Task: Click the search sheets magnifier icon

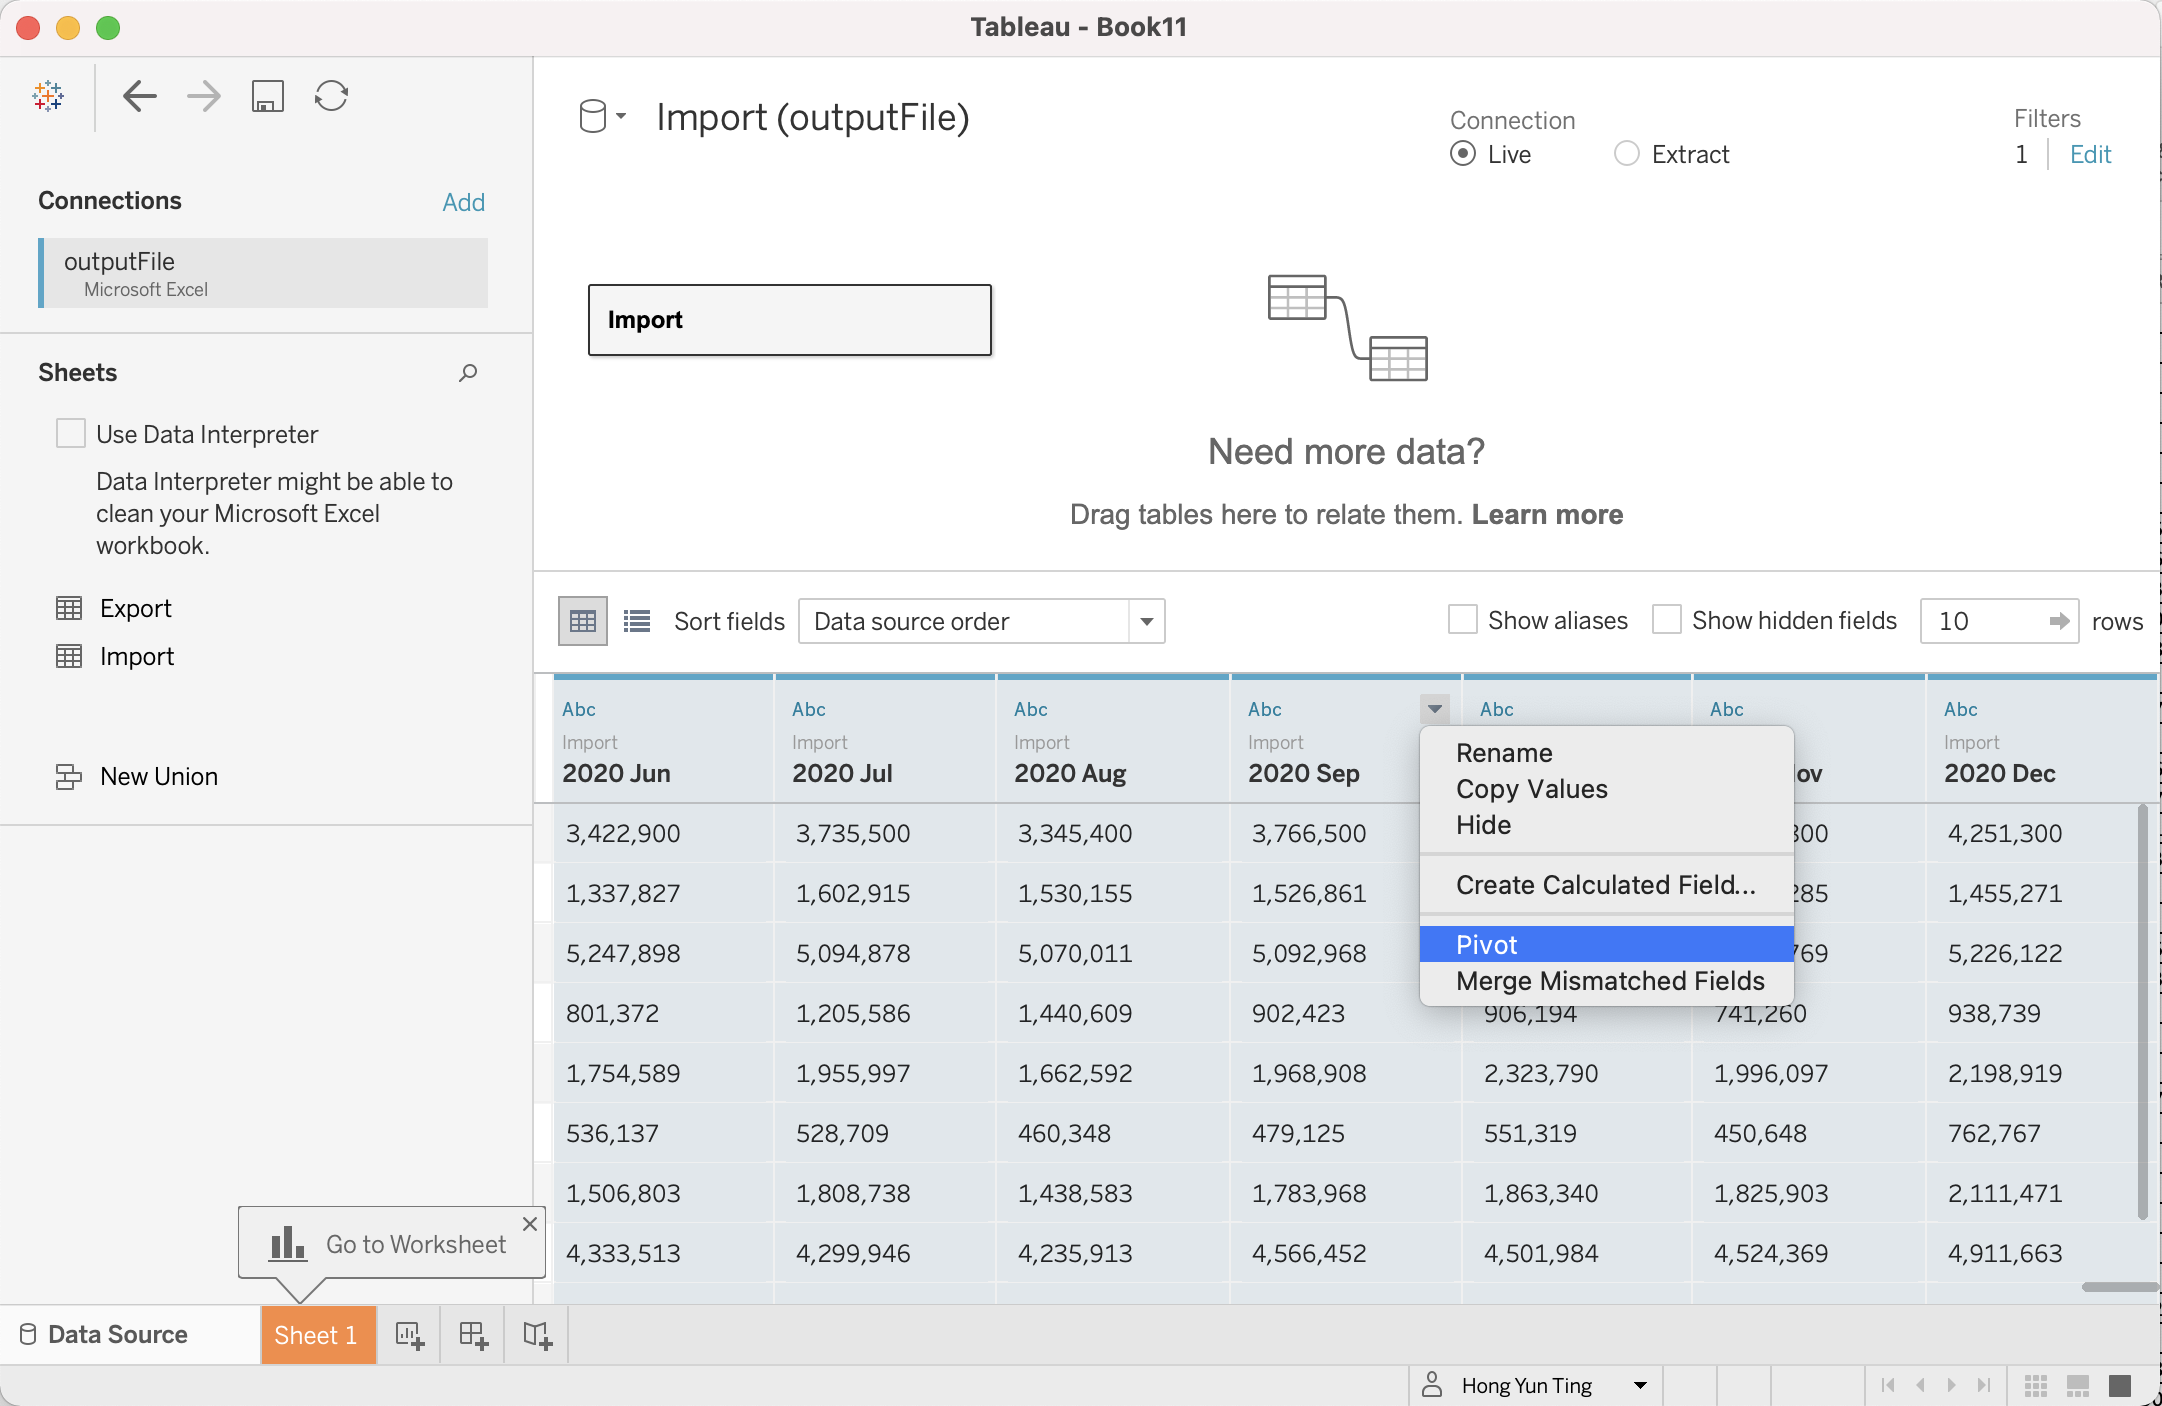Action: click(468, 373)
